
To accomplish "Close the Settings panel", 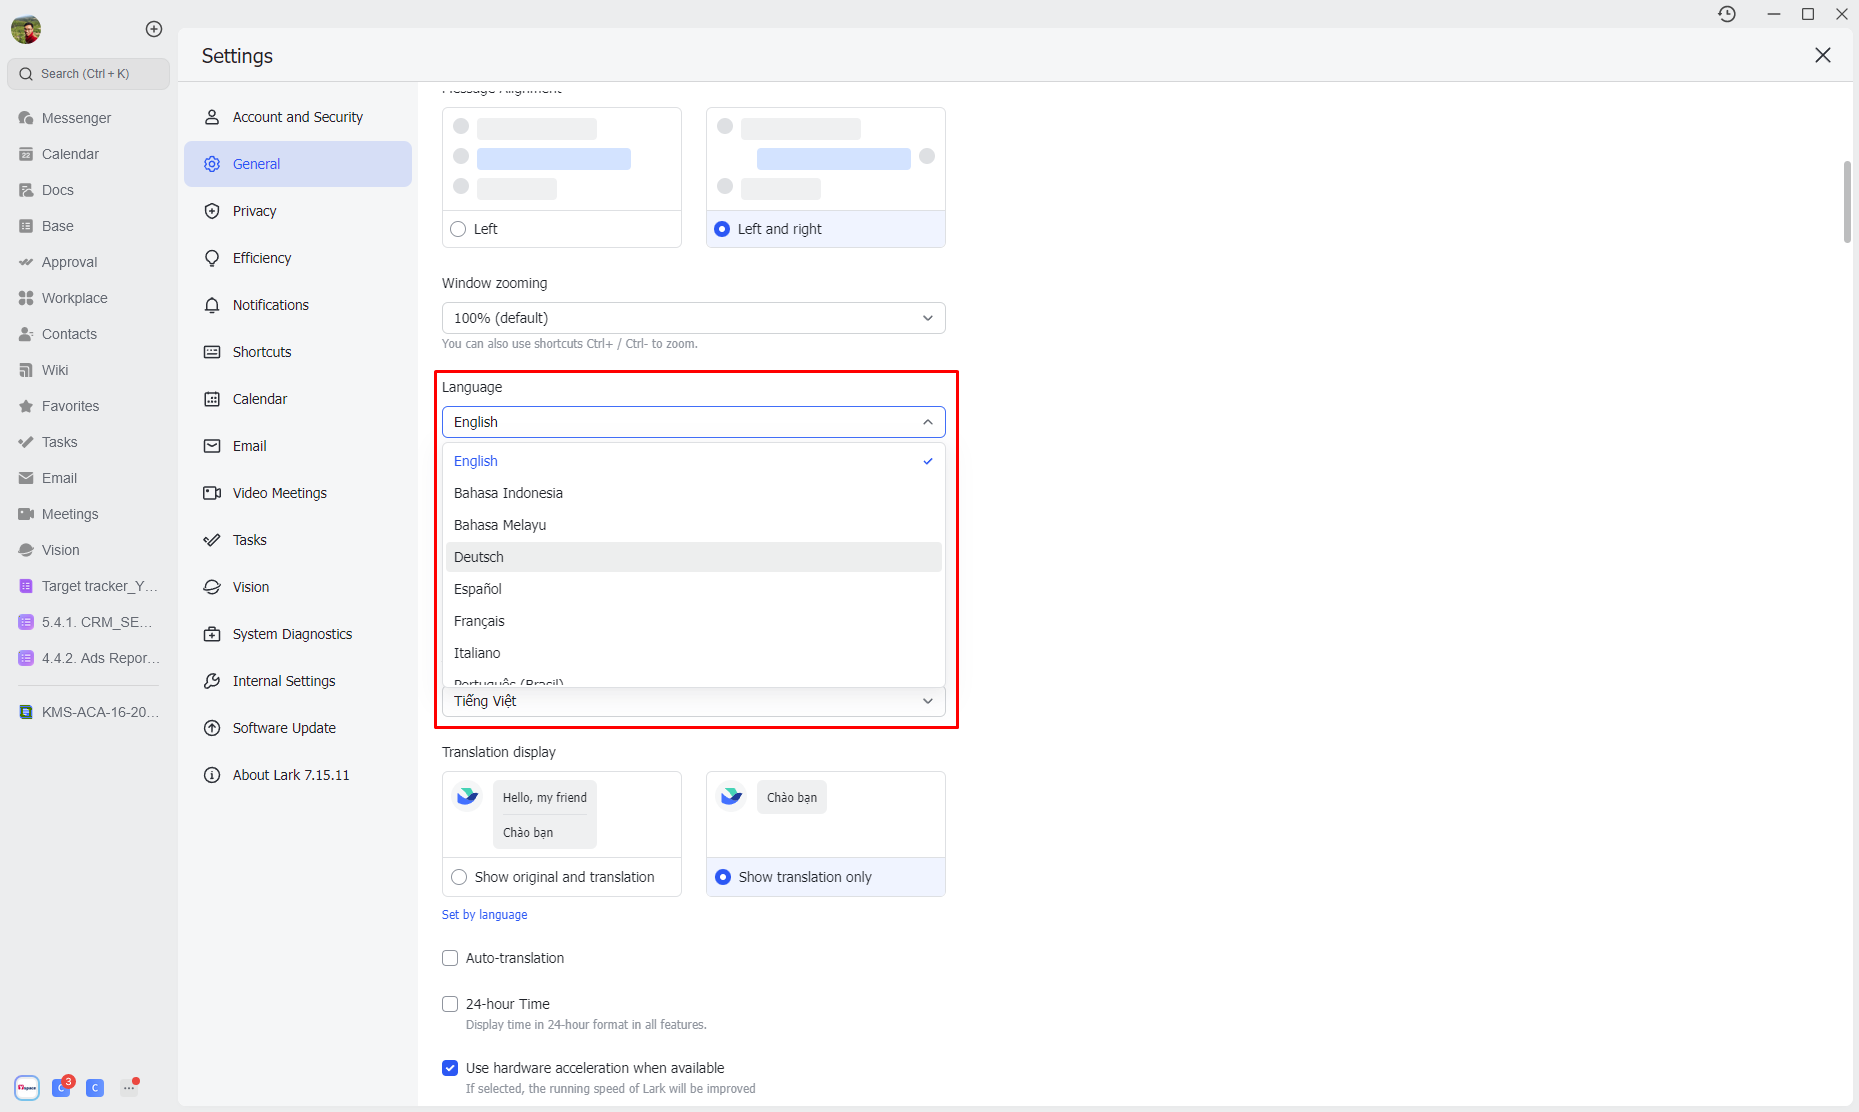I will click(1823, 55).
